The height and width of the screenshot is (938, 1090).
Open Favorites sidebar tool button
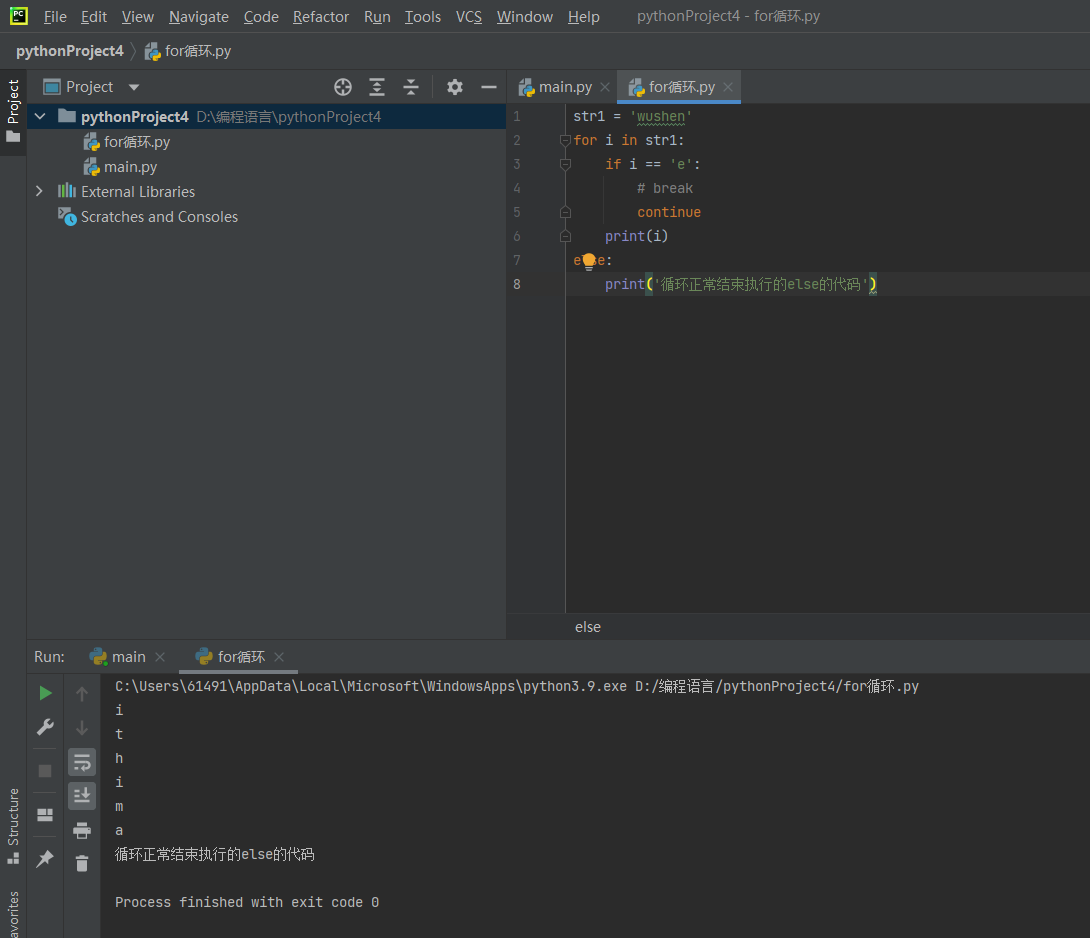click(13, 912)
